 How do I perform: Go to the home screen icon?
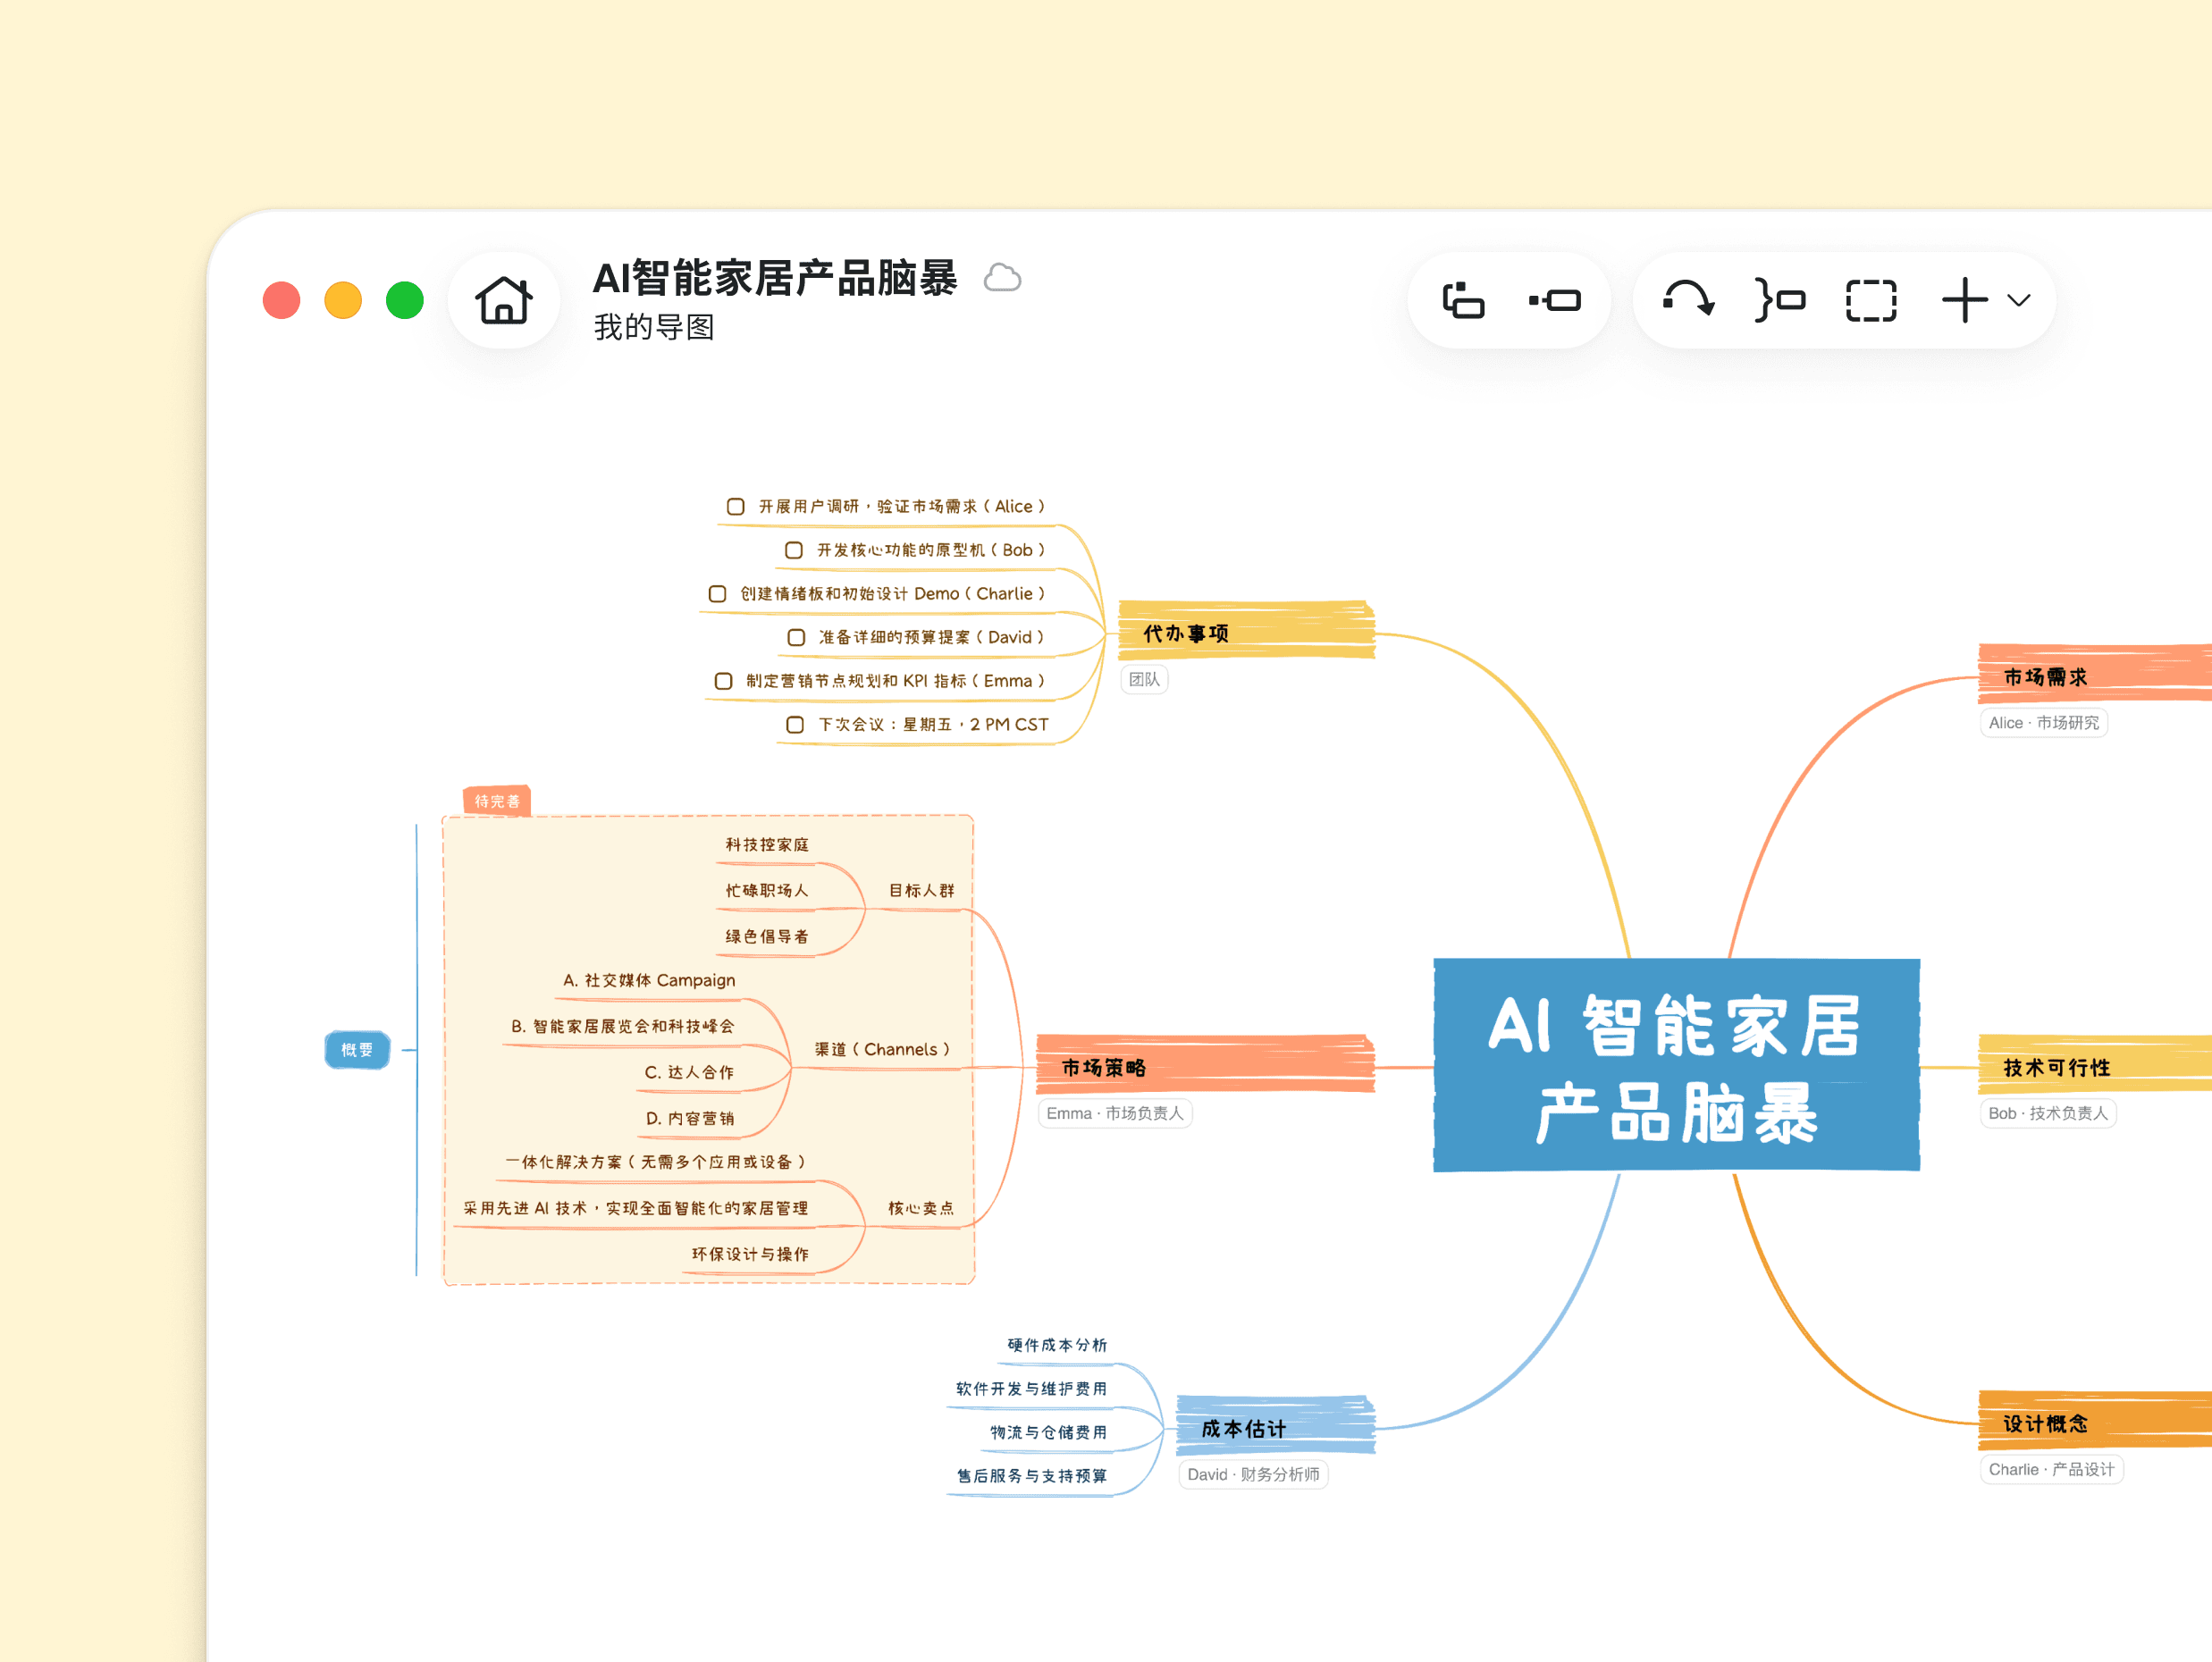point(503,300)
